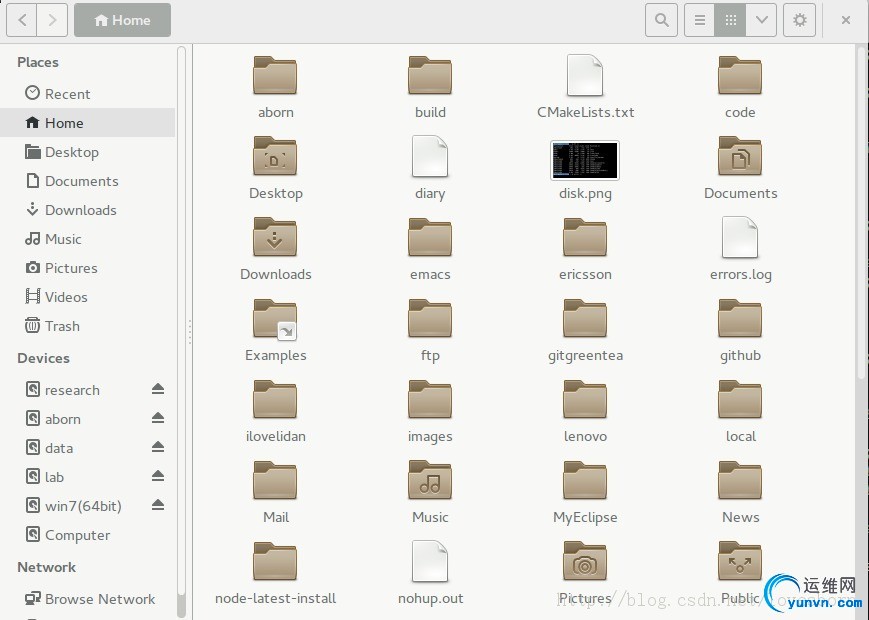Select the News folder icon

(740, 480)
